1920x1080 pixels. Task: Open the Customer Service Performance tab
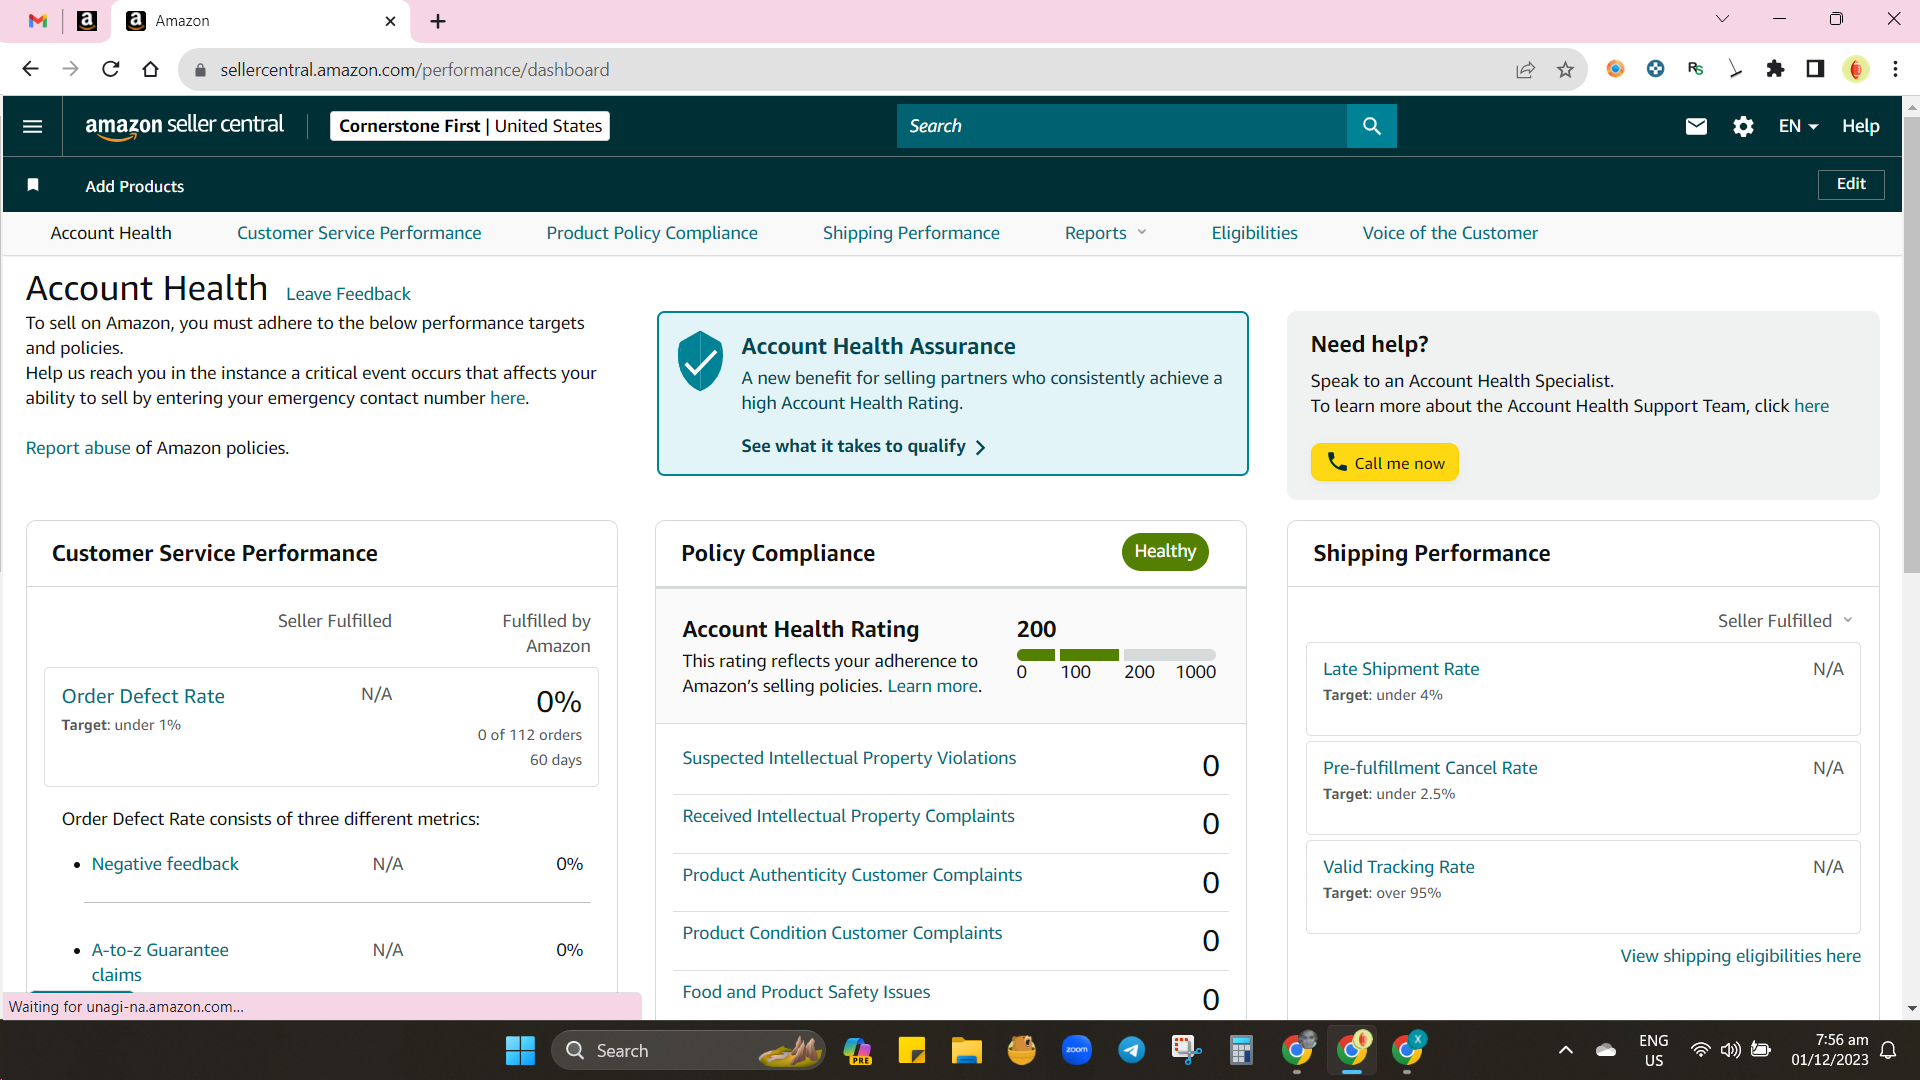coord(359,233)
